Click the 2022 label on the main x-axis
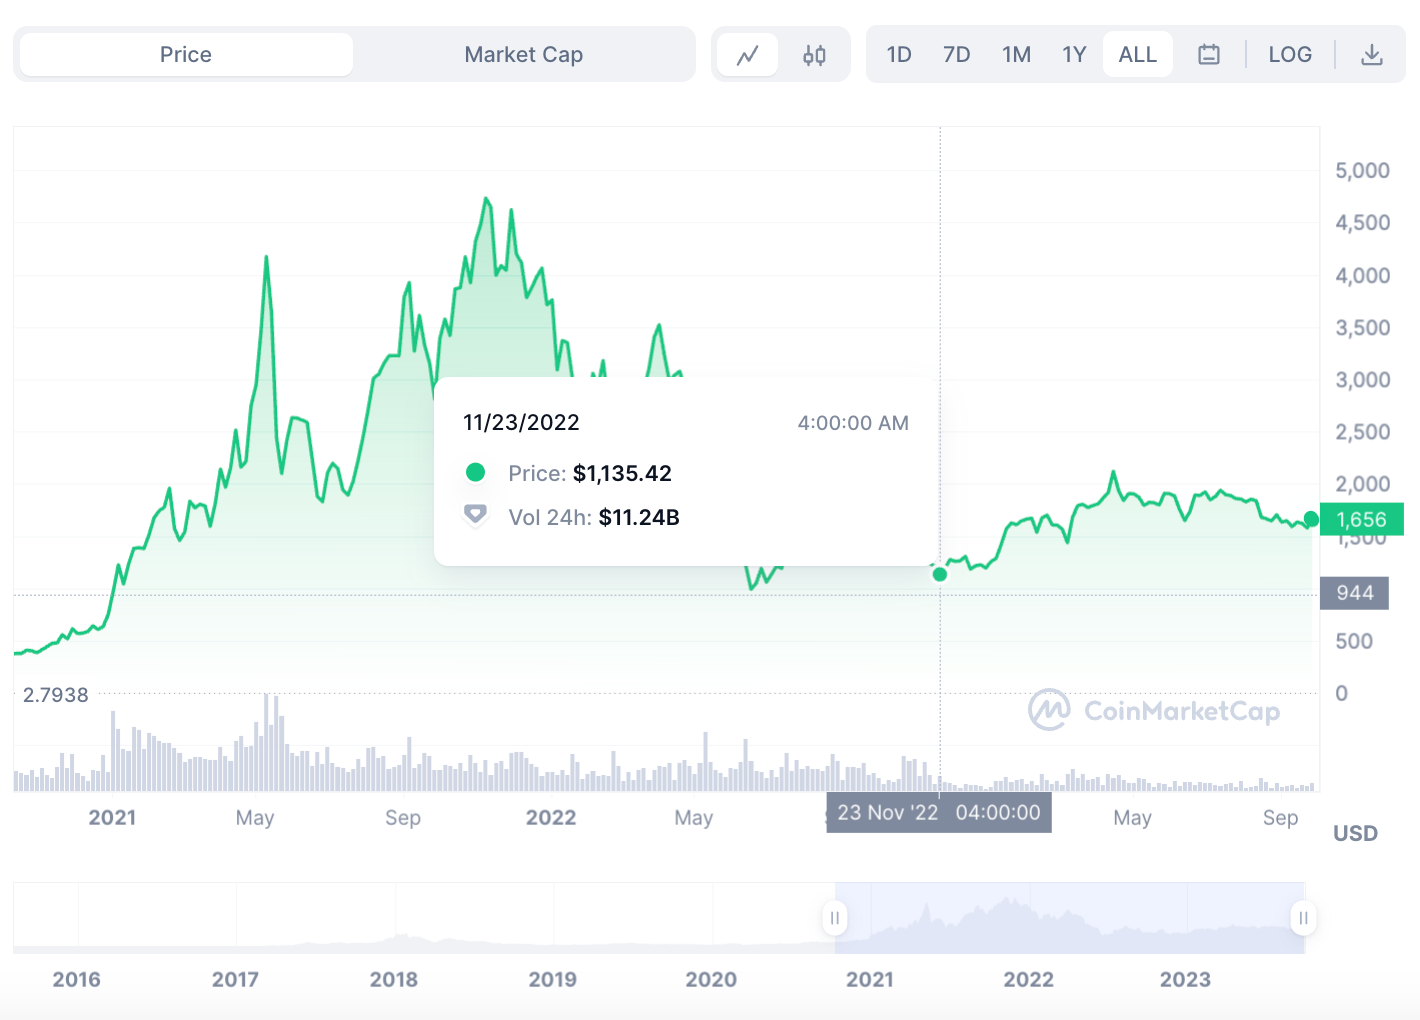Viewport: 1420px width, 1020px height. (x=551, y=818)
